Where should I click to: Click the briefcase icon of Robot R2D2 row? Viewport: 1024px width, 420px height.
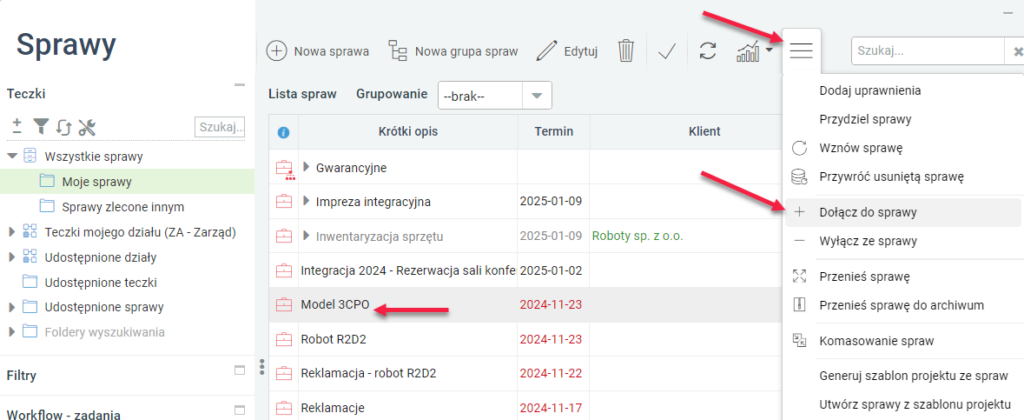pyautogui.click(x=283, y=340)
